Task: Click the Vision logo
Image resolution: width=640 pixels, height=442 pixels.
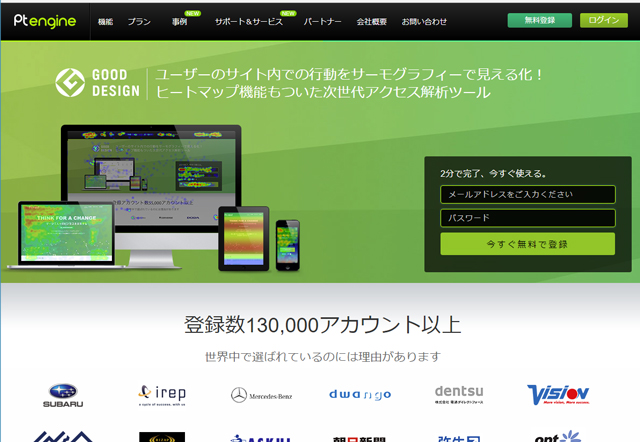Action: (558, 394)
